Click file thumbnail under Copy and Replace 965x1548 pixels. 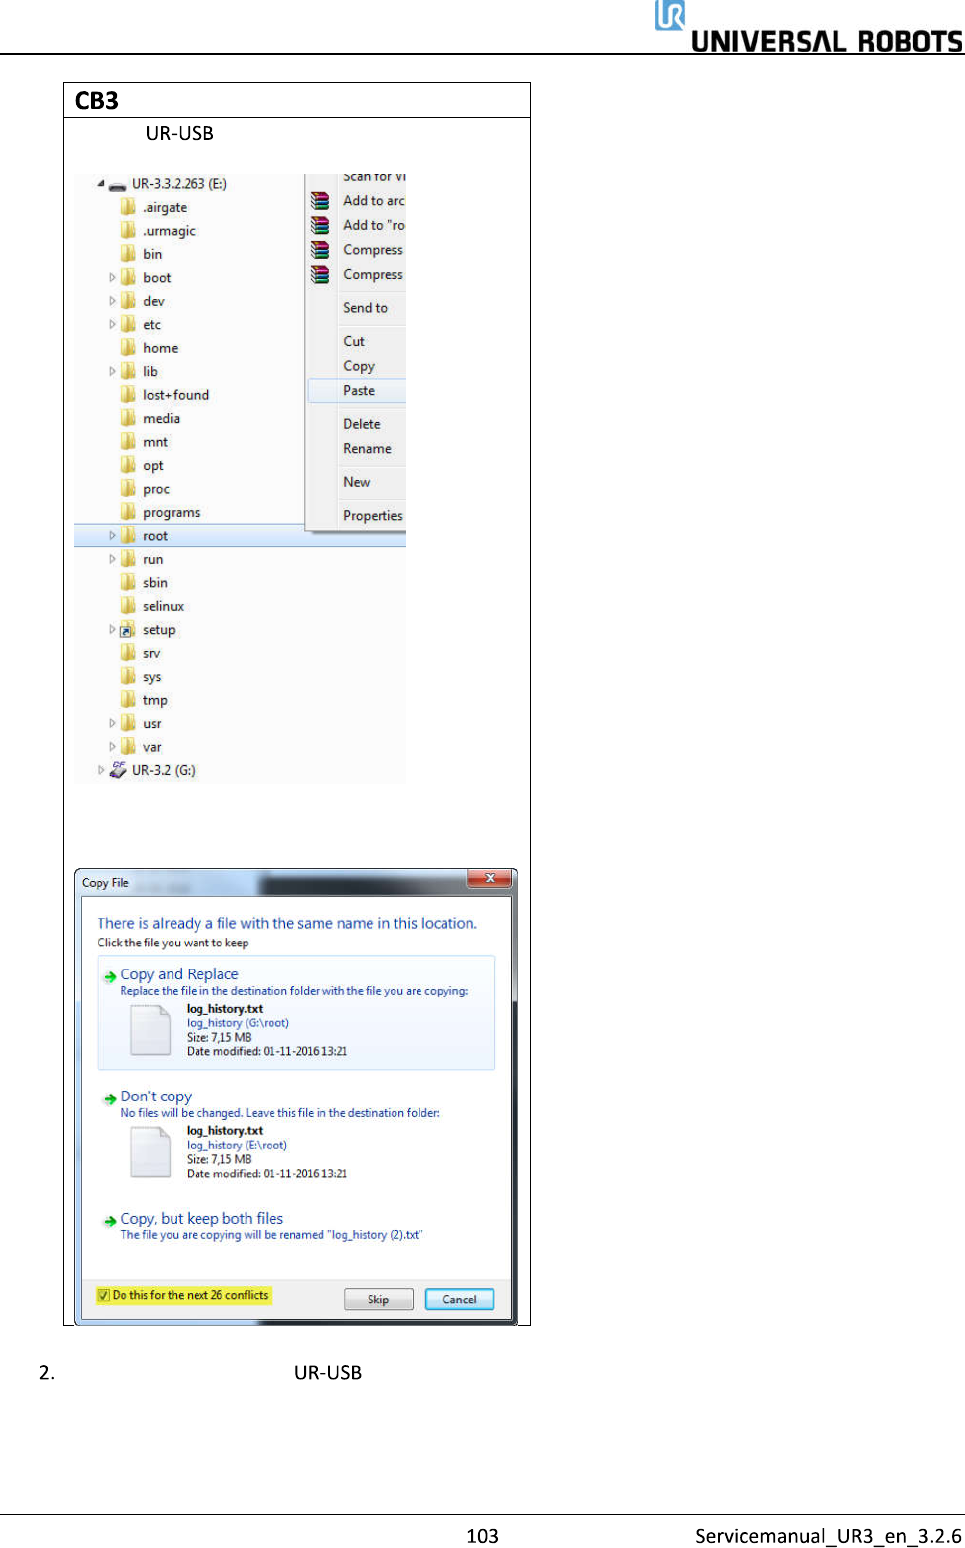(151, 1030)
